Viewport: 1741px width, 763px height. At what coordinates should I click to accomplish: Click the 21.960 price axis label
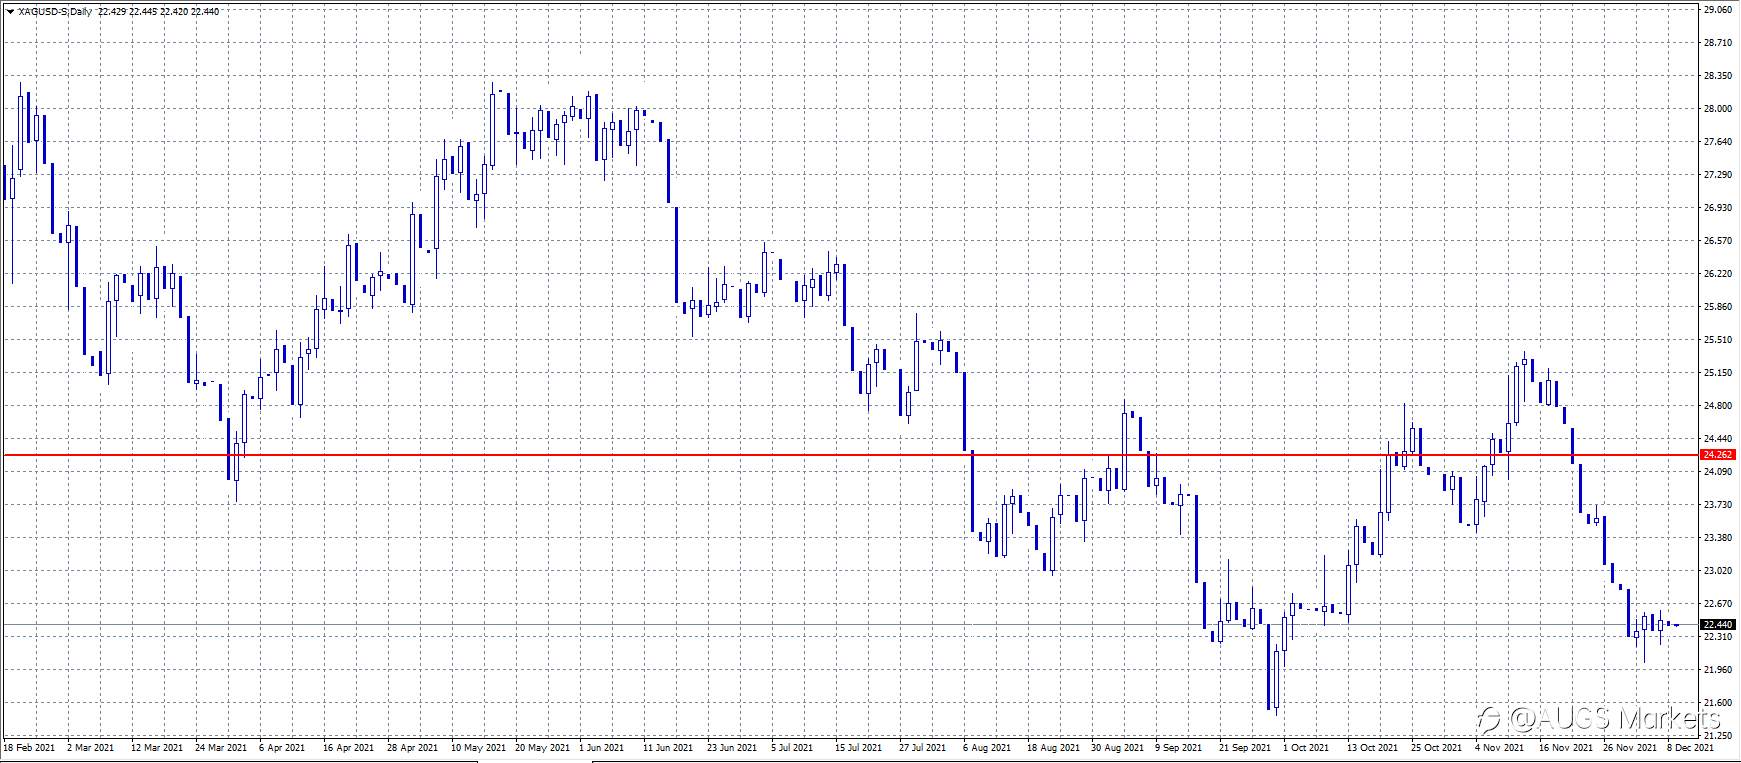pyautogui.click(x=1717, y=670)
